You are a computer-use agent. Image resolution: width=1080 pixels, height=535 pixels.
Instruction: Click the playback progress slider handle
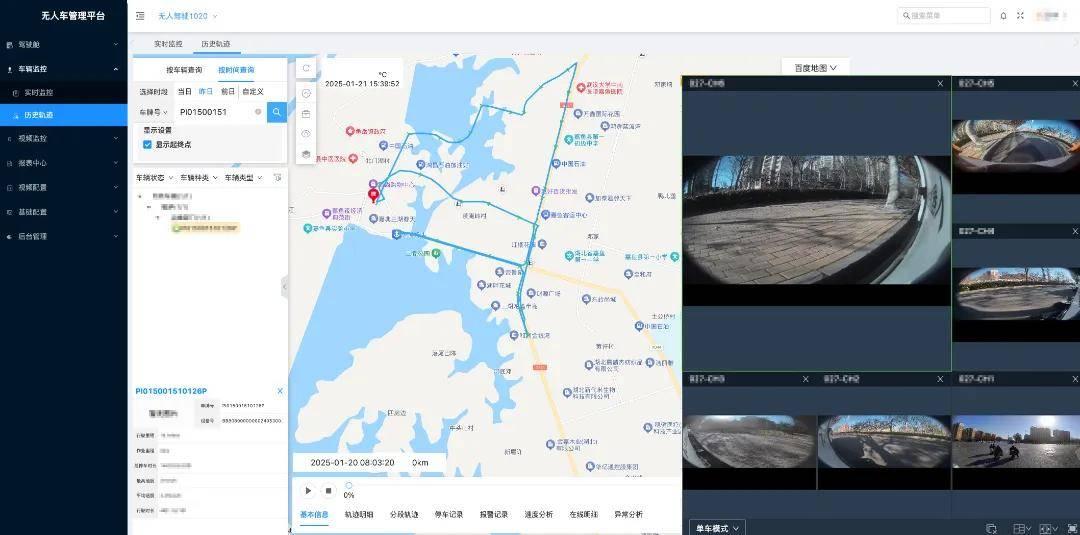point(348,486)
